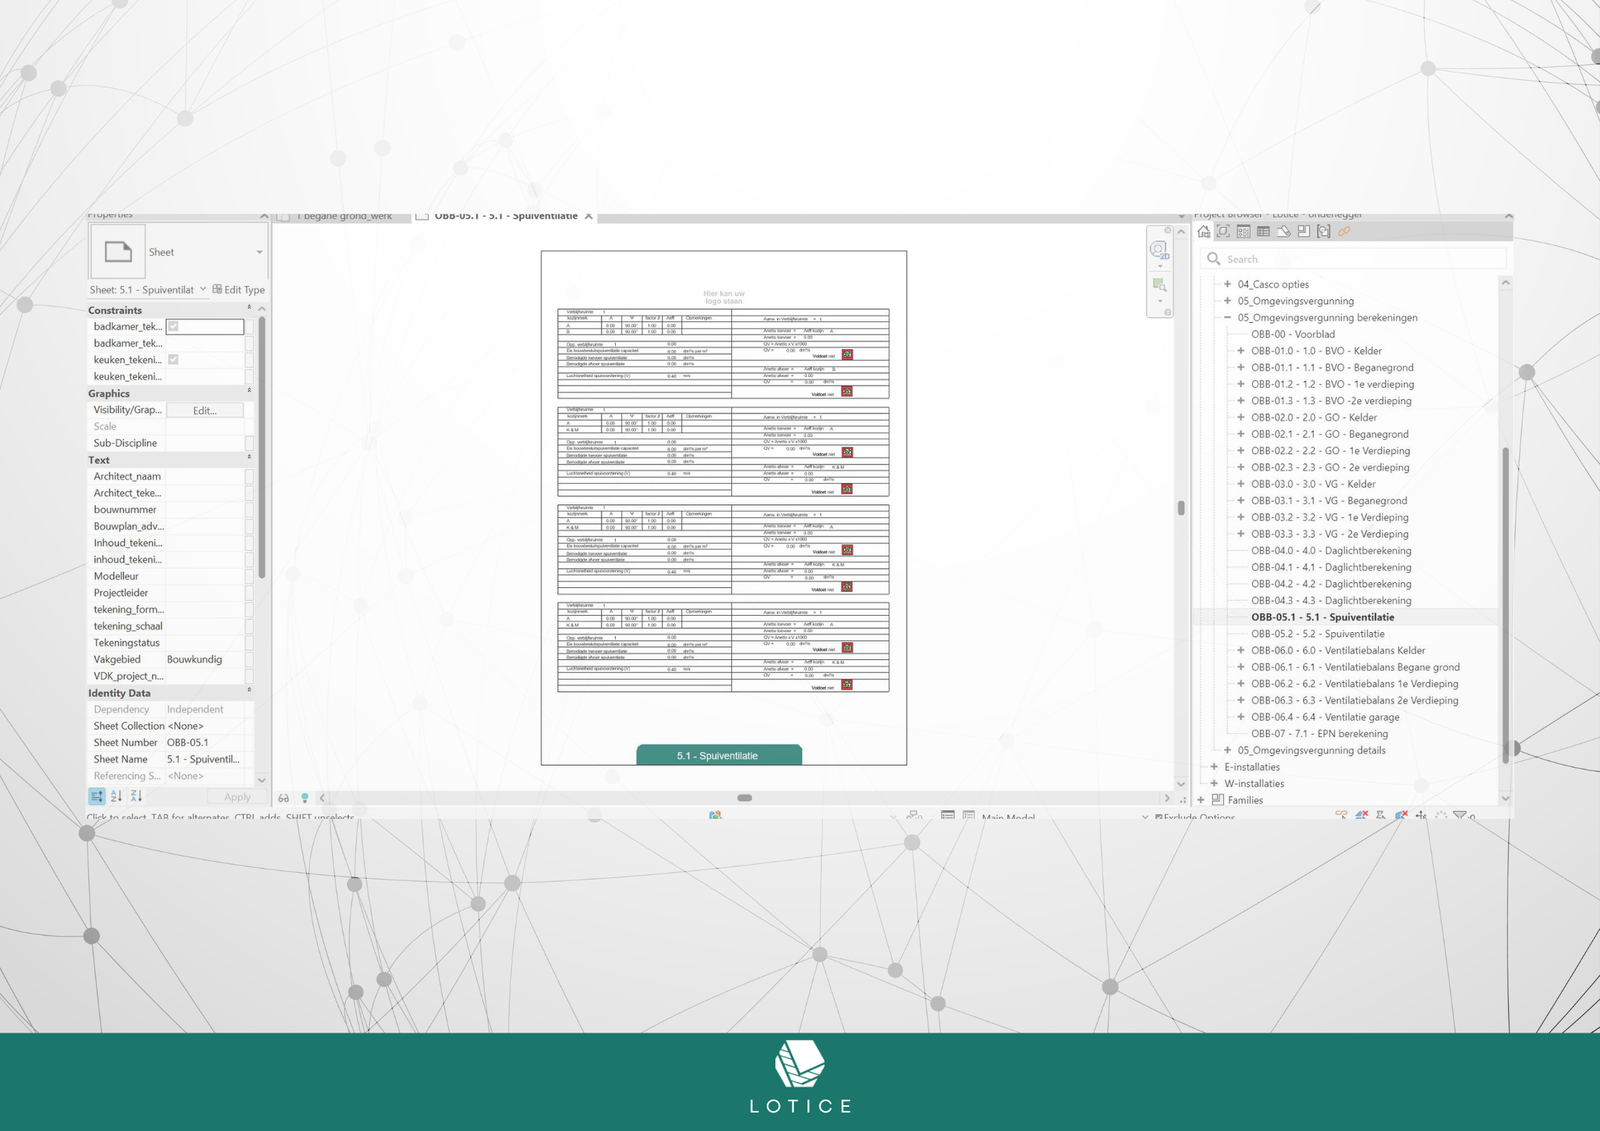Toggle the keuken_tekeni checkbox in Properties
Image resolution: width=1600 pixels, height=1131 pixels.
(175, 359)
